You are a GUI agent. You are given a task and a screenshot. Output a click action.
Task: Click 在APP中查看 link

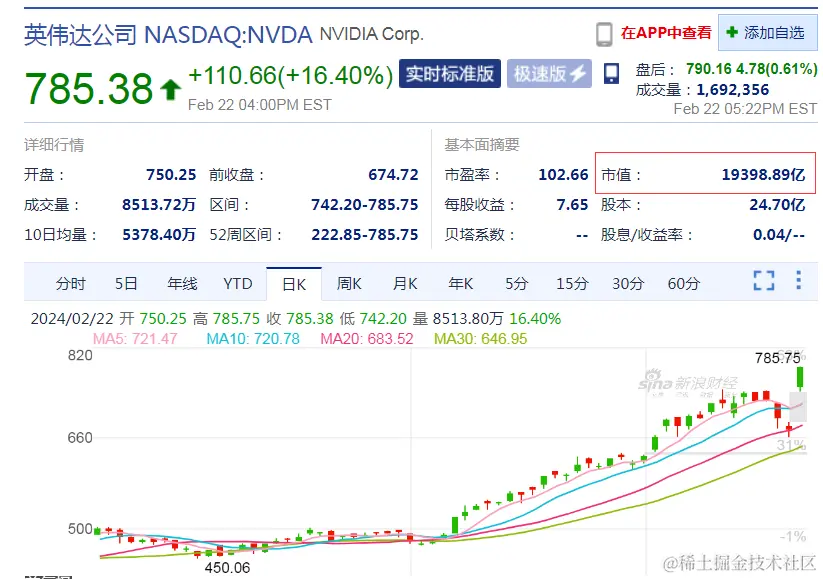pyautogui.click(x=666, y=33)
